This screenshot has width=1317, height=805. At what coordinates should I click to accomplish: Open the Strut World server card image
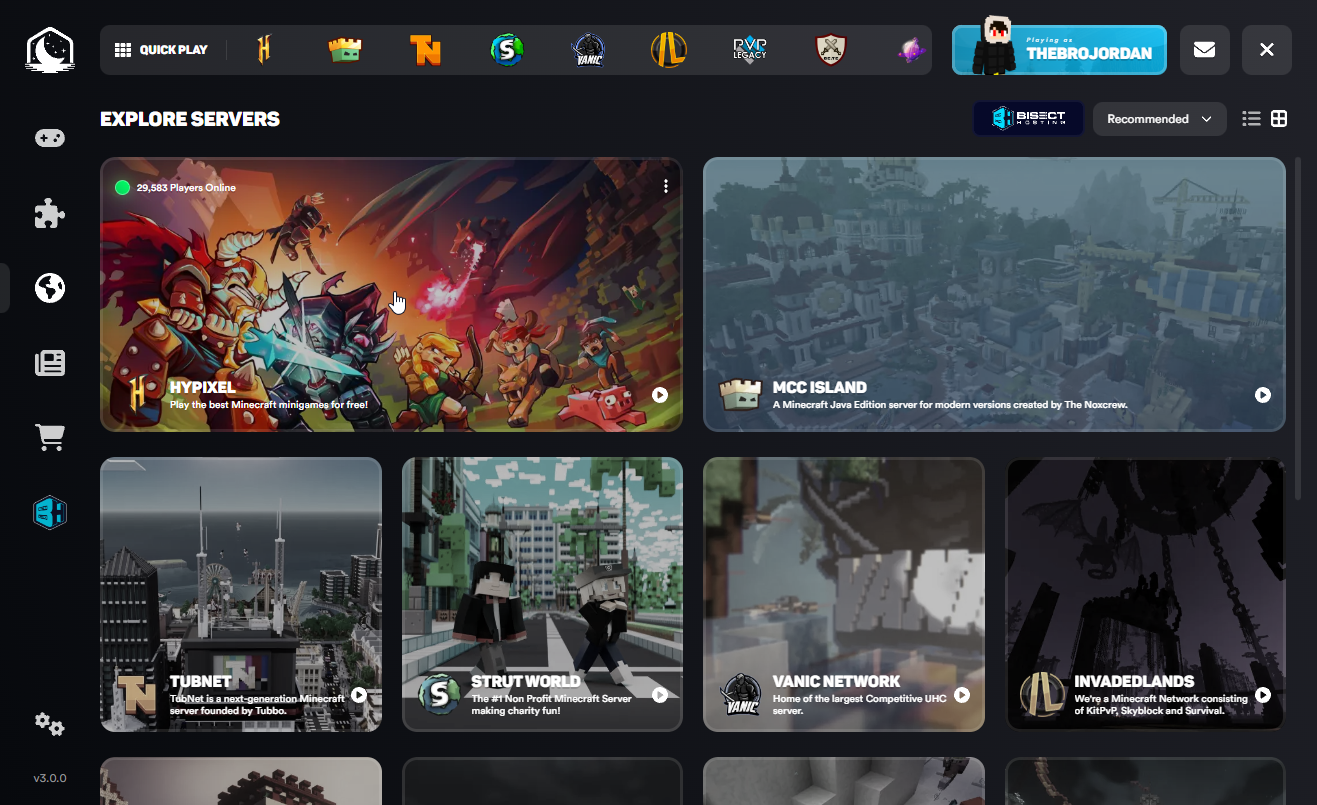click(542, 594)
